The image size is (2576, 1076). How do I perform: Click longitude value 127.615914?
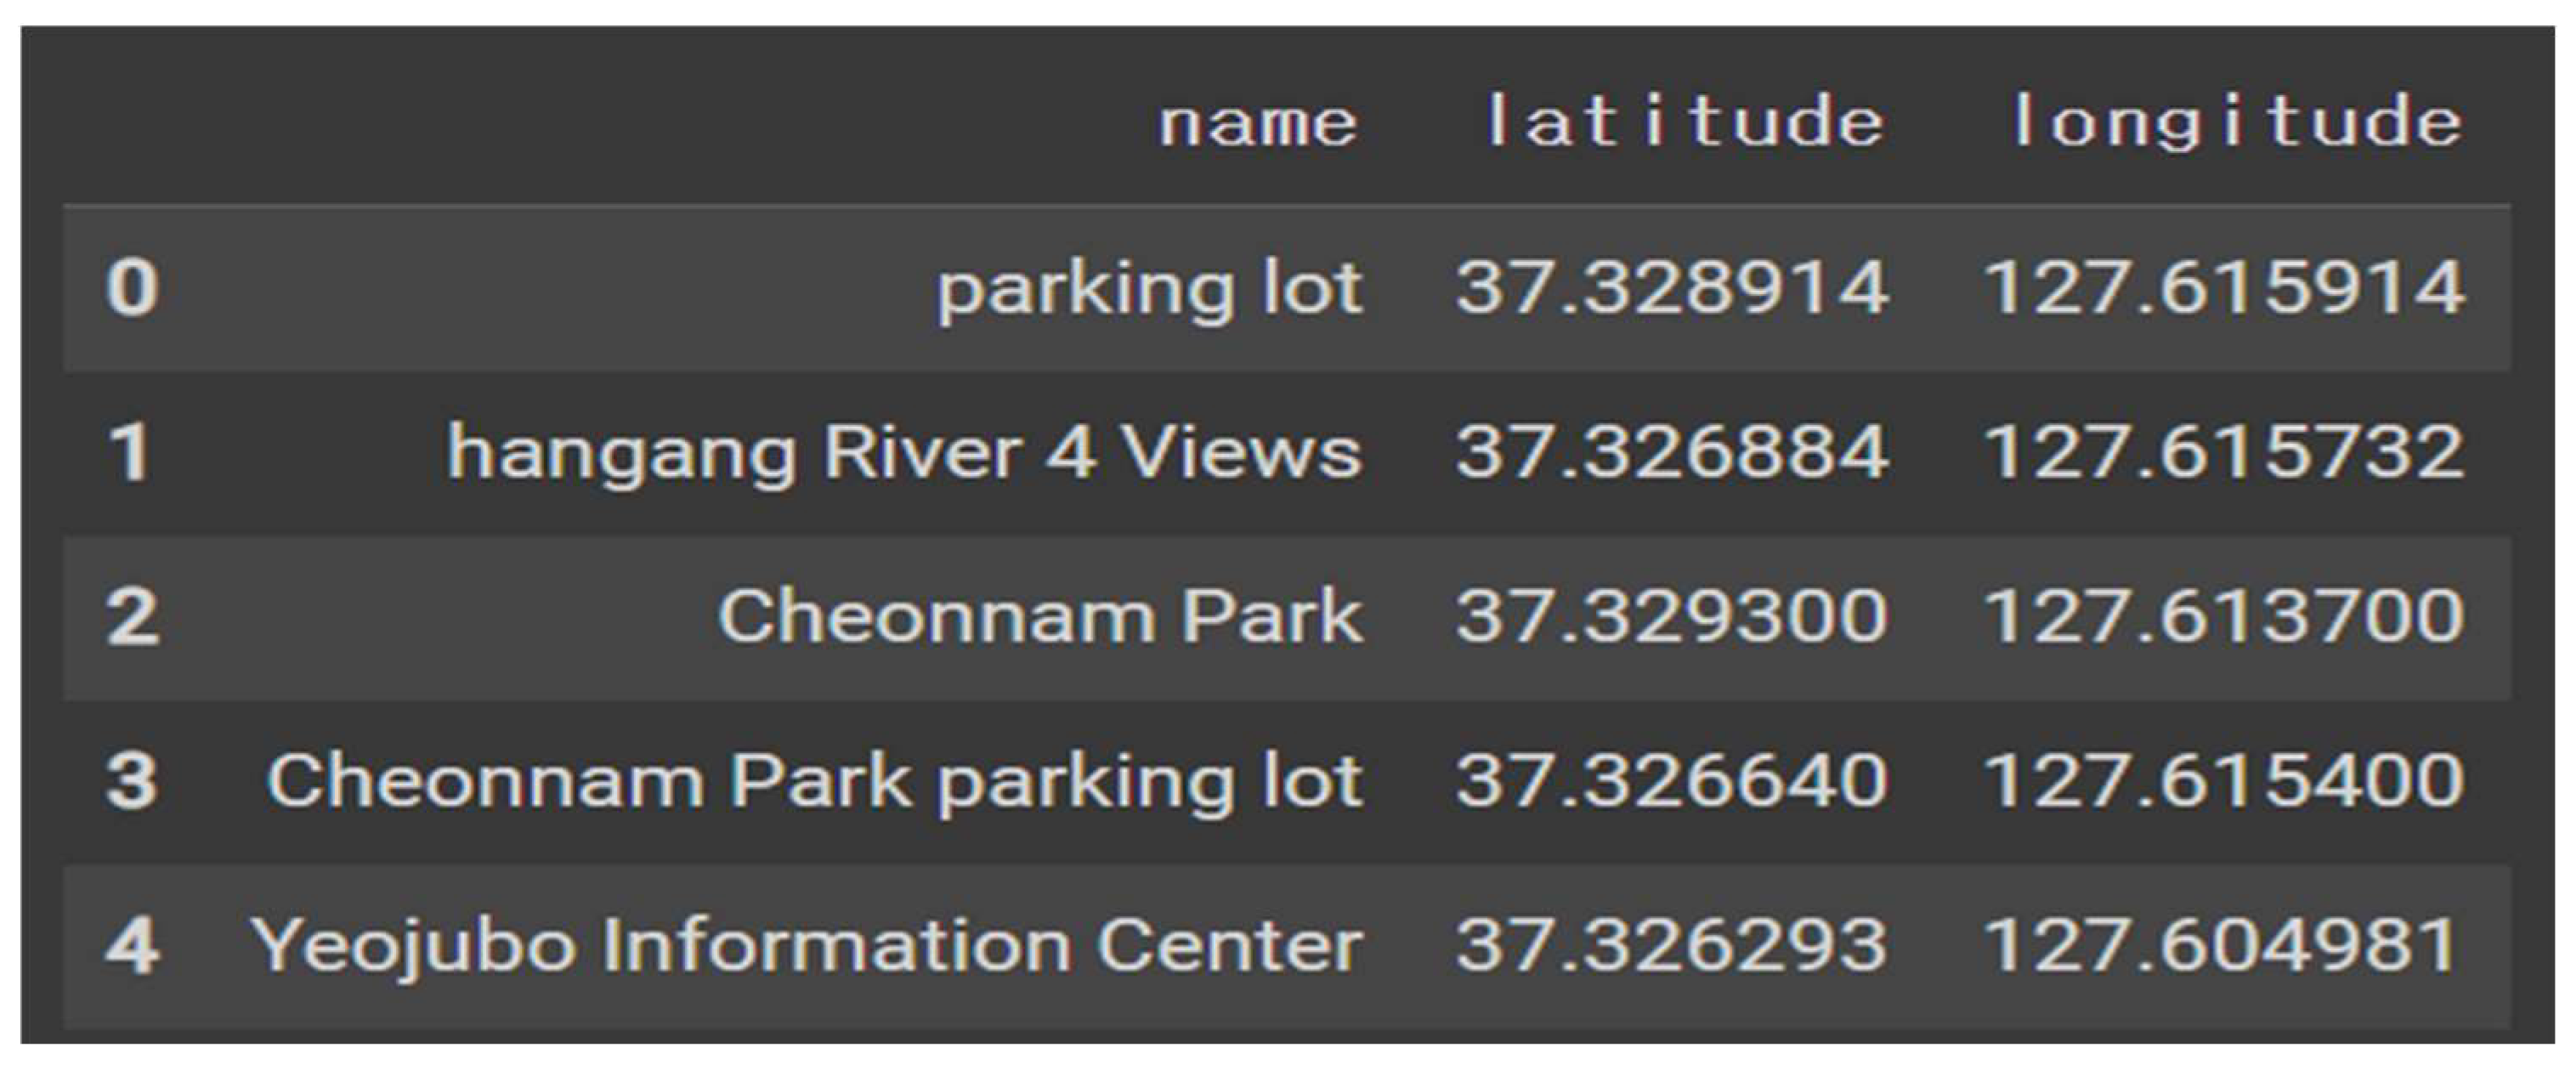(2224, 288)
